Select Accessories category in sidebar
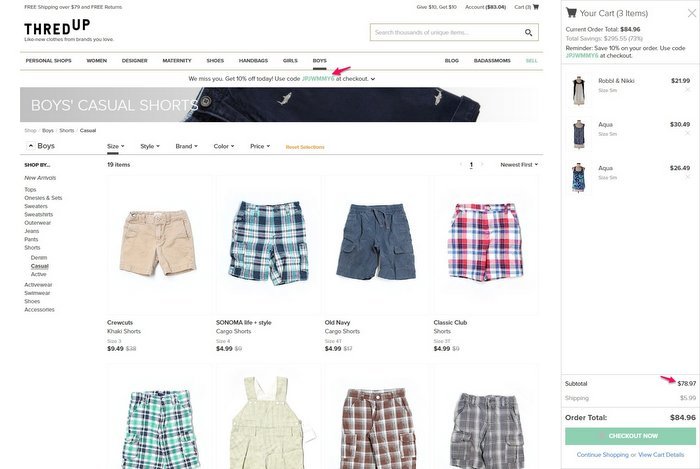This screenshot has width=700, height=469. coord(39,310)
